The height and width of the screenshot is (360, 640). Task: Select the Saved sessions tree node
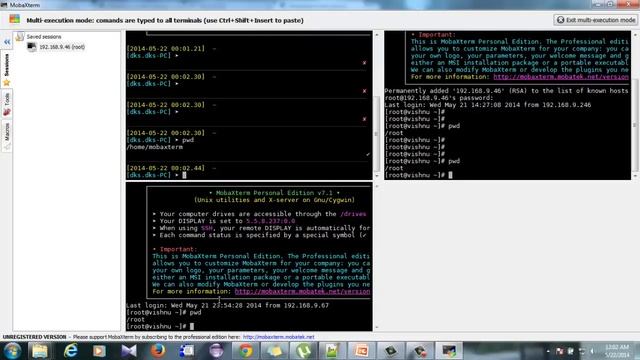coord(44,37)
